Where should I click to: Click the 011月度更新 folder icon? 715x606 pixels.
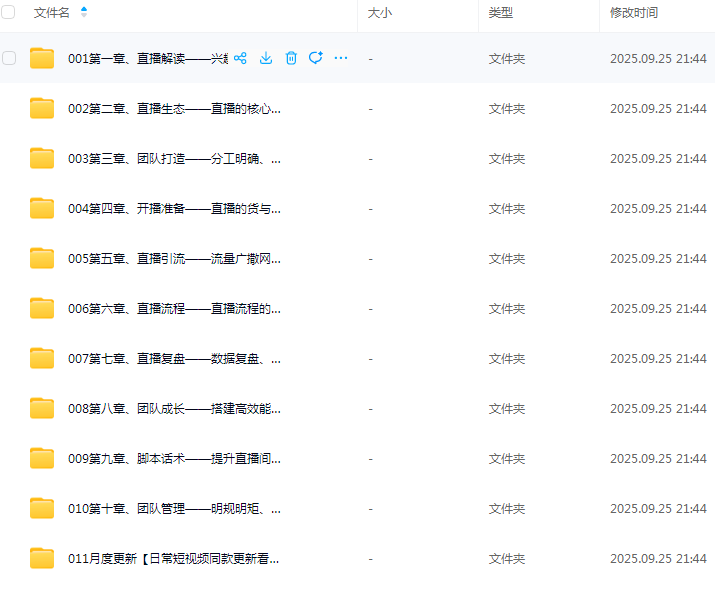[x=42, y=558]
